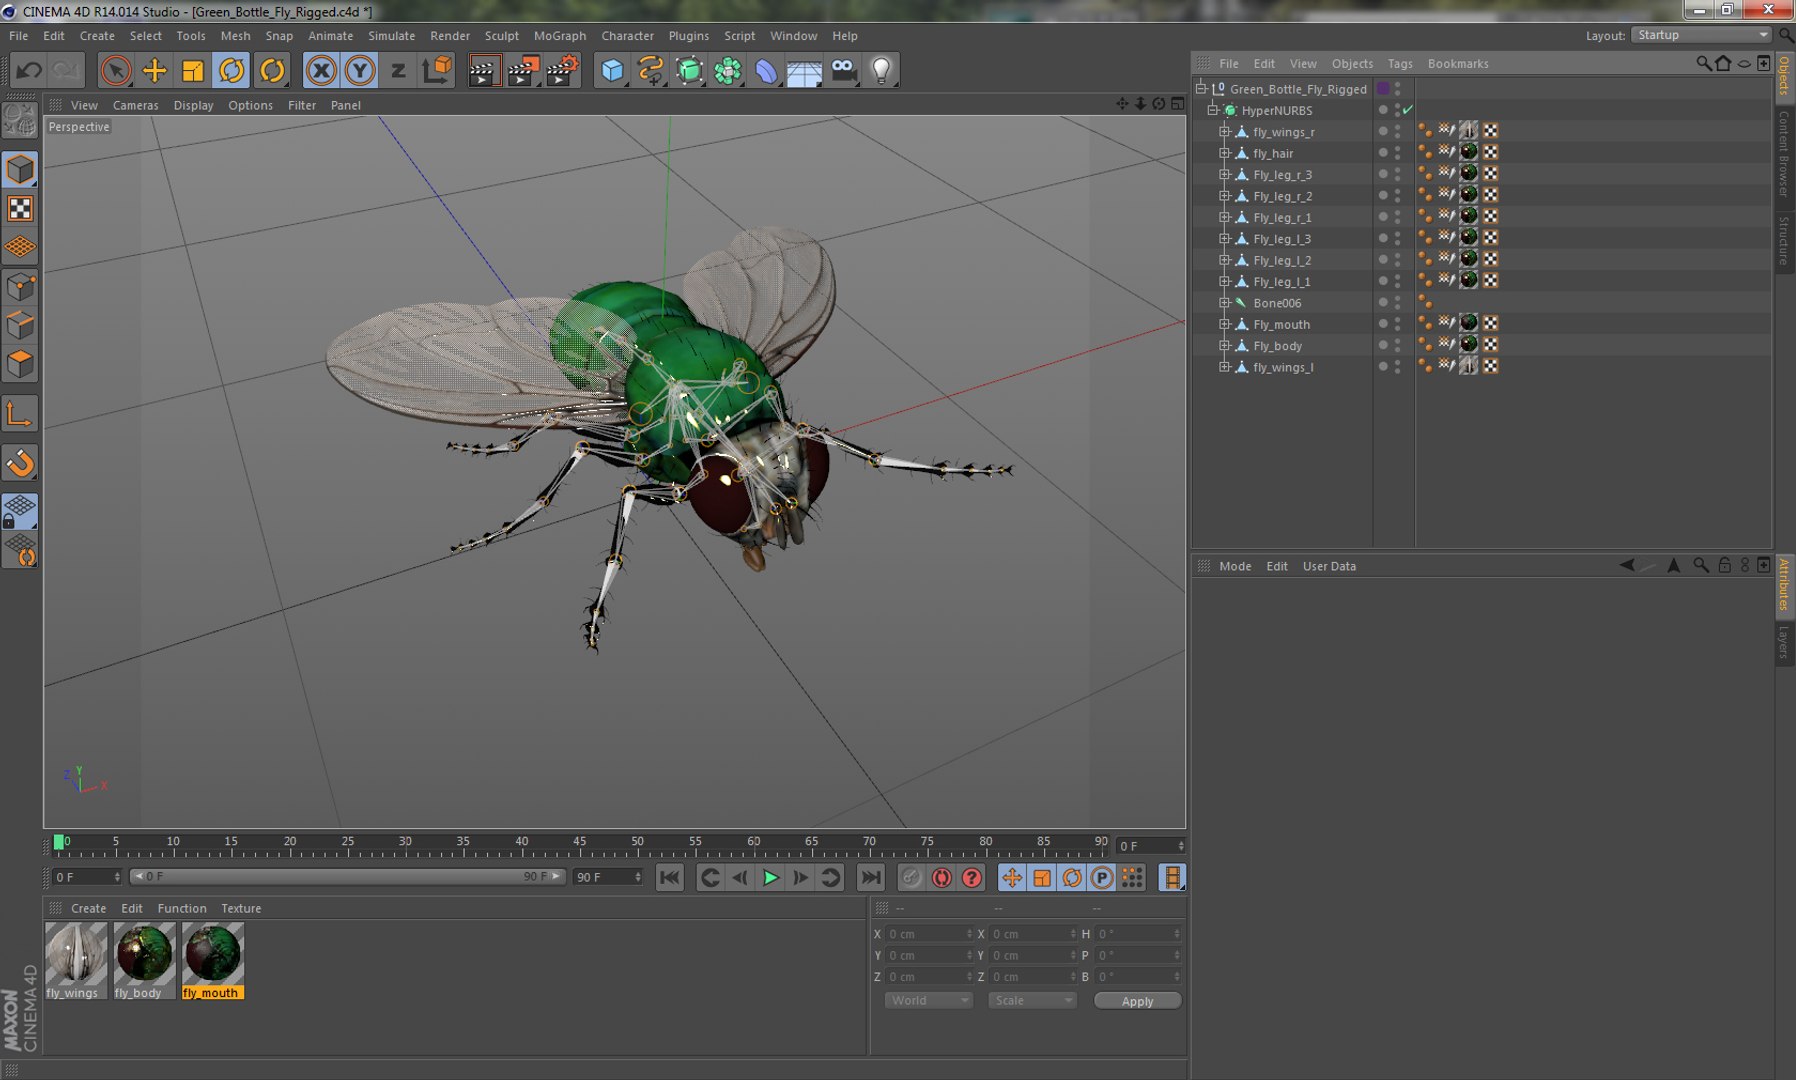Click the Record Active Objects button
Image resolution: width=1796 pixels, height=1080 pixels.
911,878
